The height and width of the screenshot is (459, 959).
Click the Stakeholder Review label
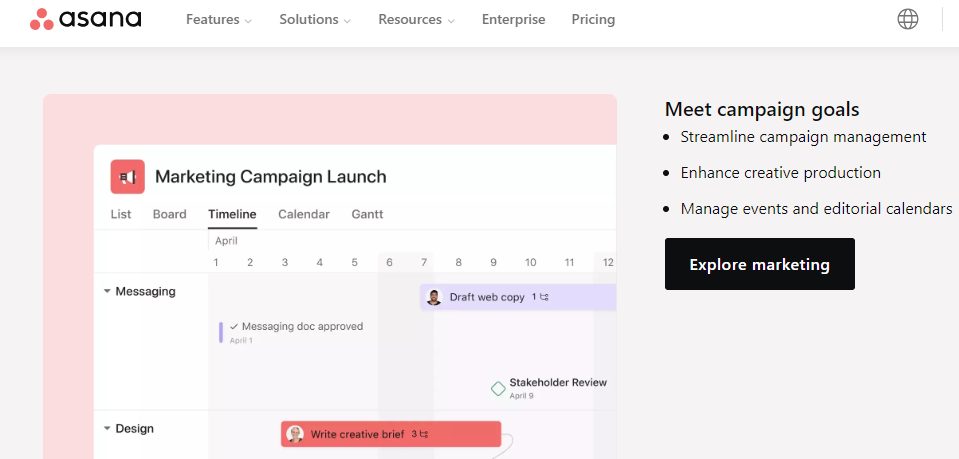point(558,382)
